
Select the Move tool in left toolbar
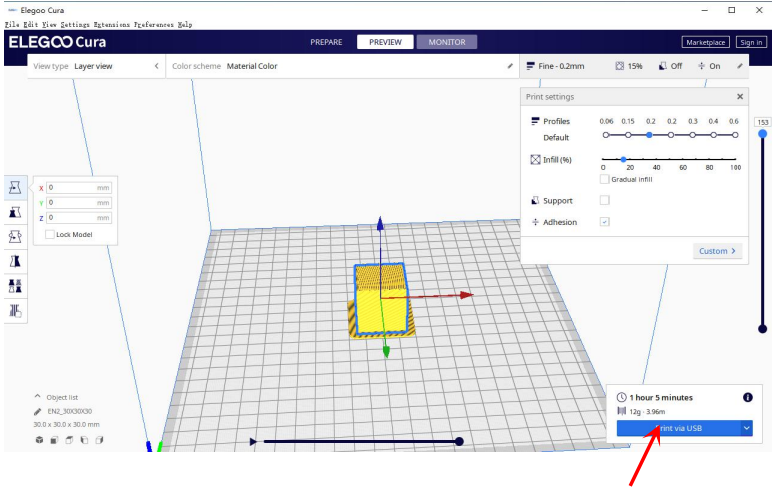(x=15, y=187)
